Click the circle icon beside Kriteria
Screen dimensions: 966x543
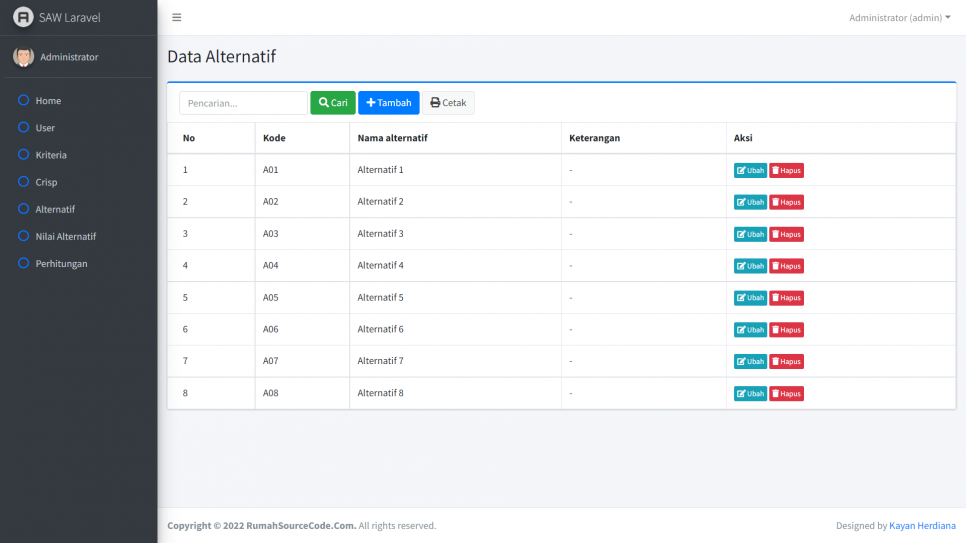(x=23, y=154)
